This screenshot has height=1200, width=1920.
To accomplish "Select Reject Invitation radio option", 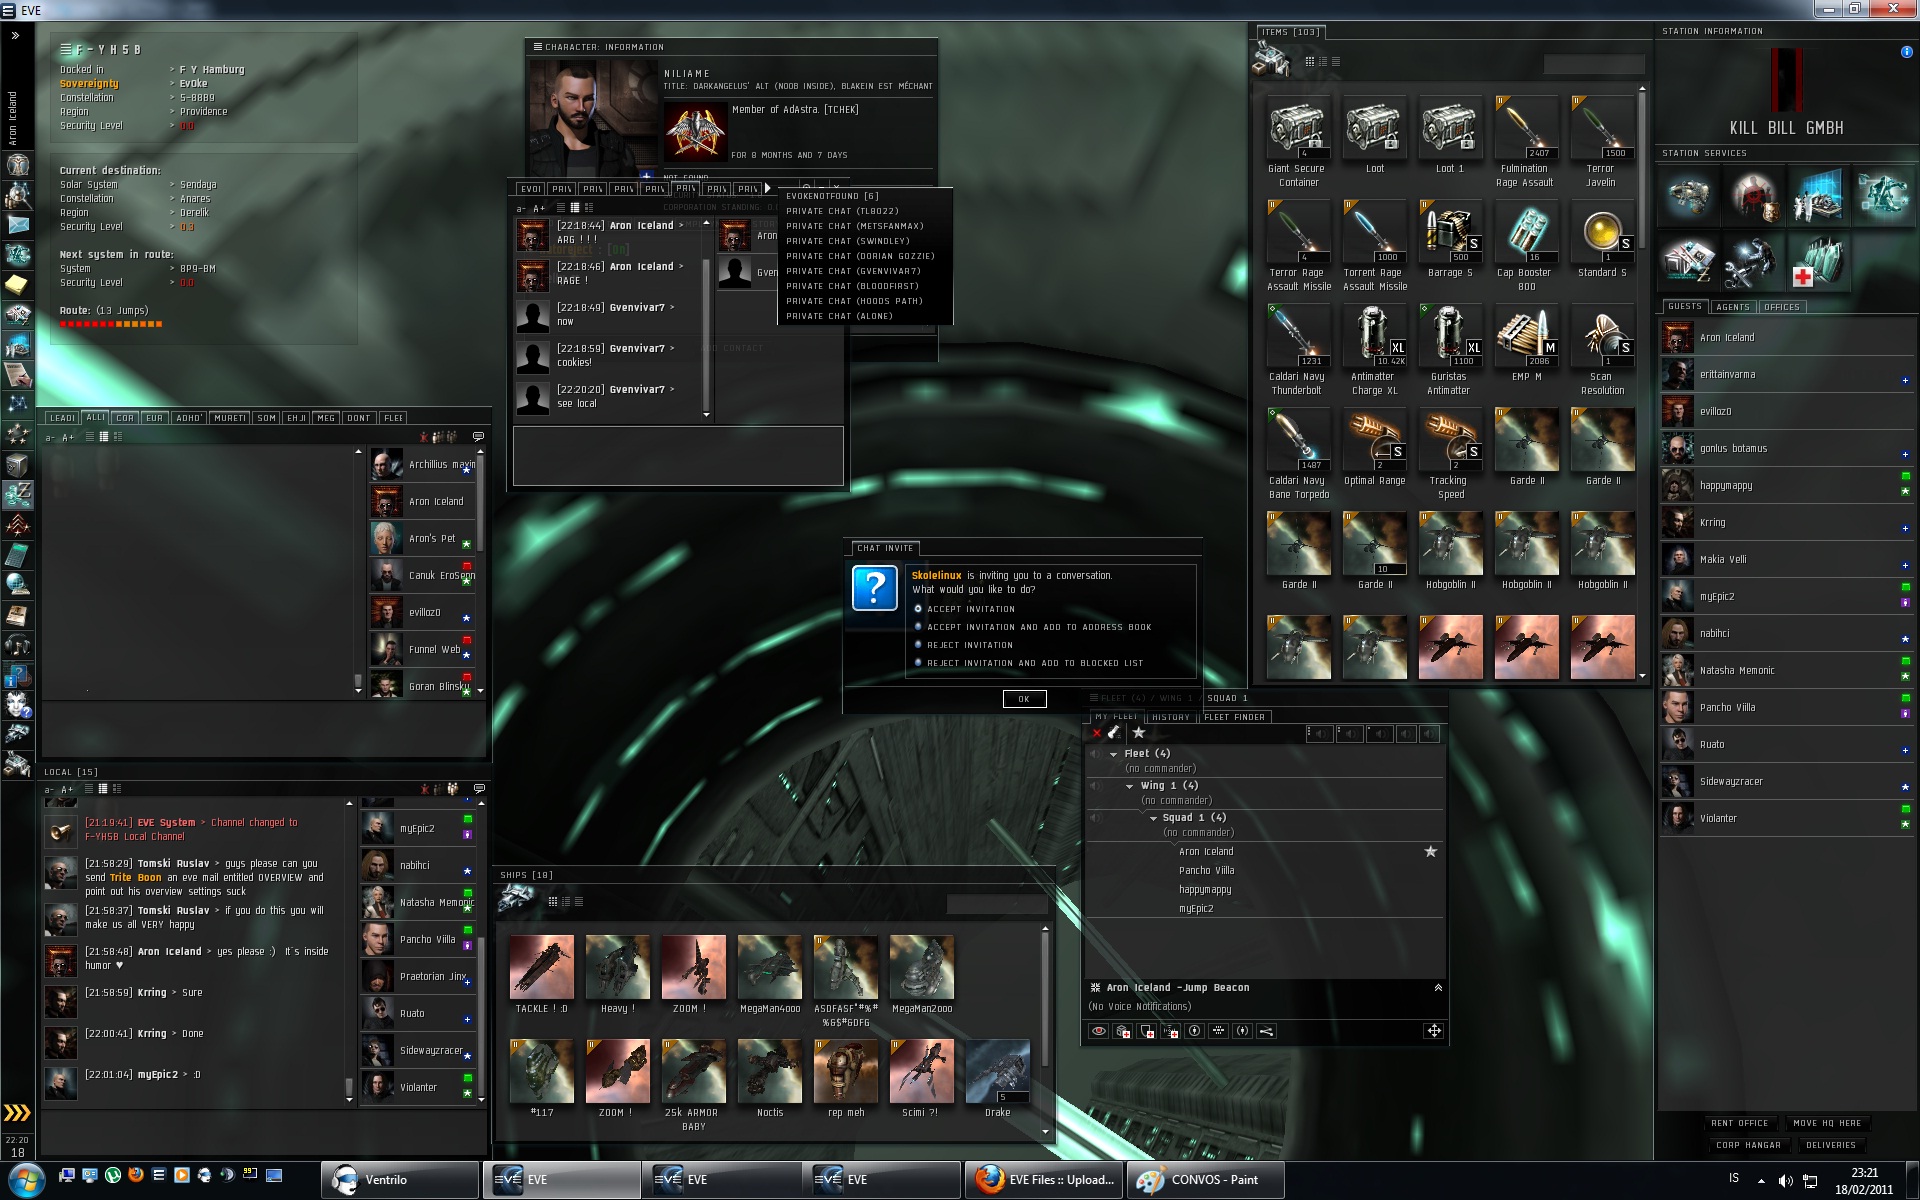I will 918,644.
